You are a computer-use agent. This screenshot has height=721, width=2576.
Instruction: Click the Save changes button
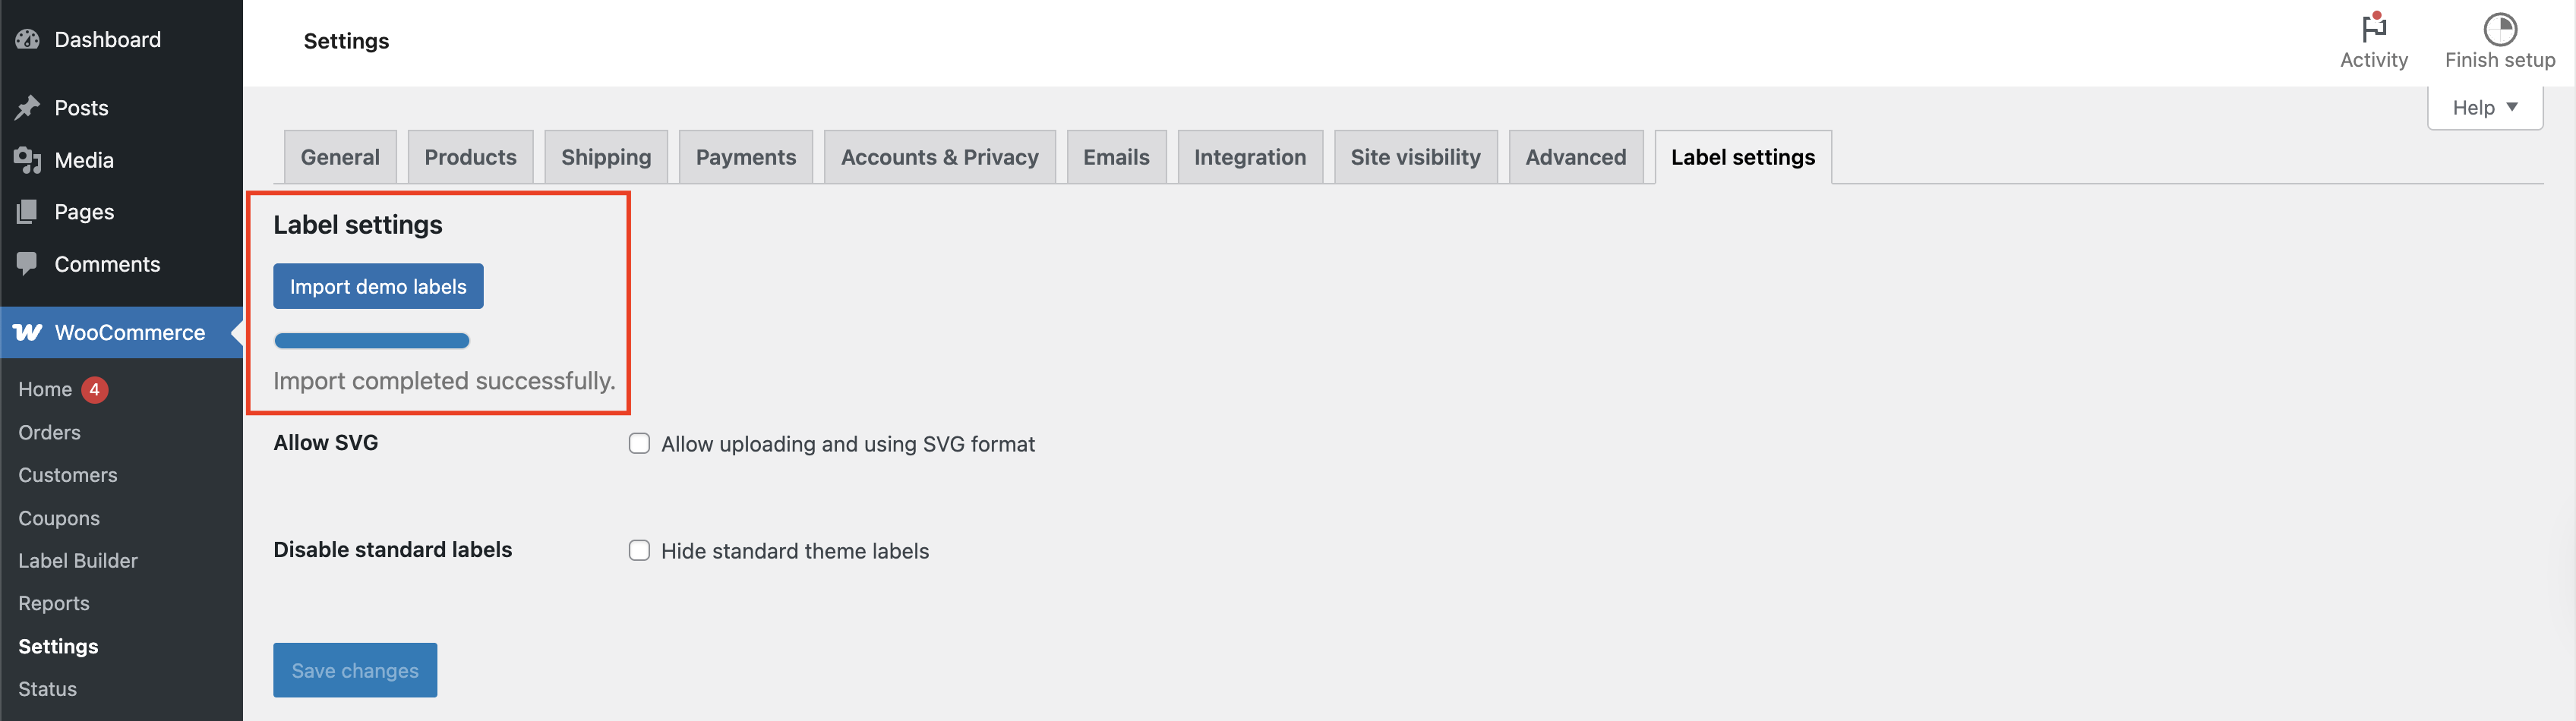coord(355,670)
